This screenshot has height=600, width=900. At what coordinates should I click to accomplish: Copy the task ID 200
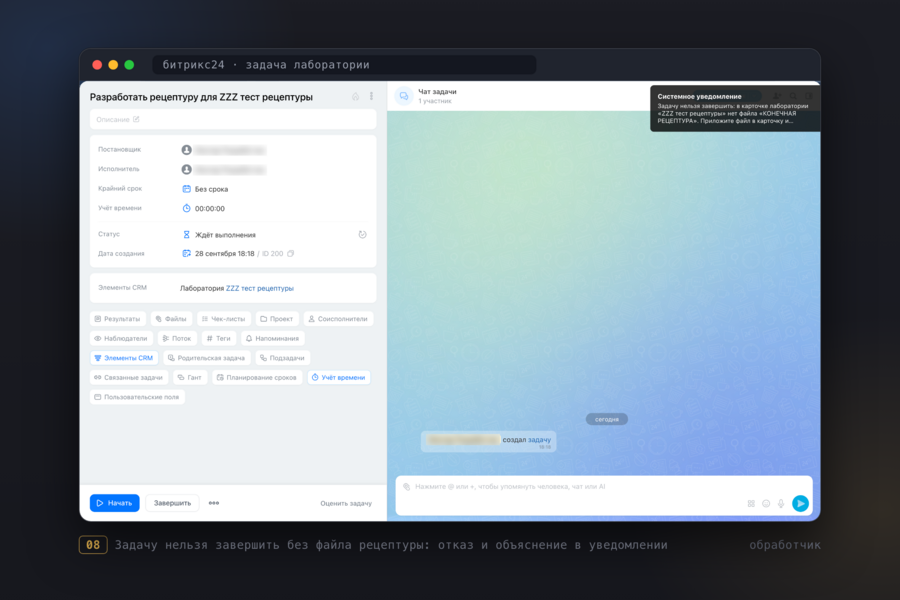point(290,254)
